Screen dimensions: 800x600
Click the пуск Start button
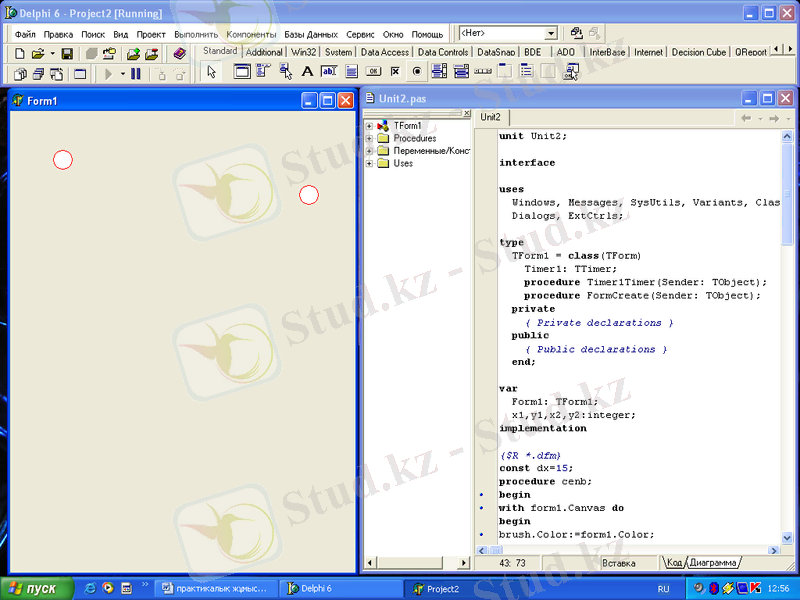pyautogui.click(x=36, y=589)
